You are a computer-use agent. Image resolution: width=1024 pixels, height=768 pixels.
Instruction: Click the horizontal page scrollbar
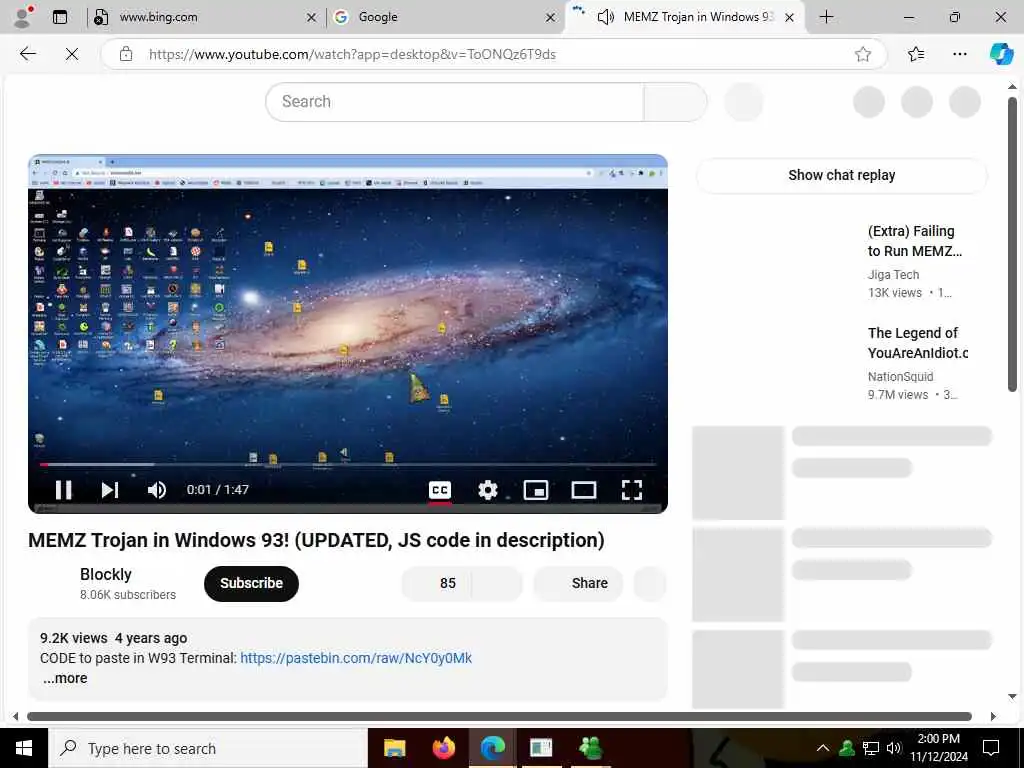tap(499, 716)
